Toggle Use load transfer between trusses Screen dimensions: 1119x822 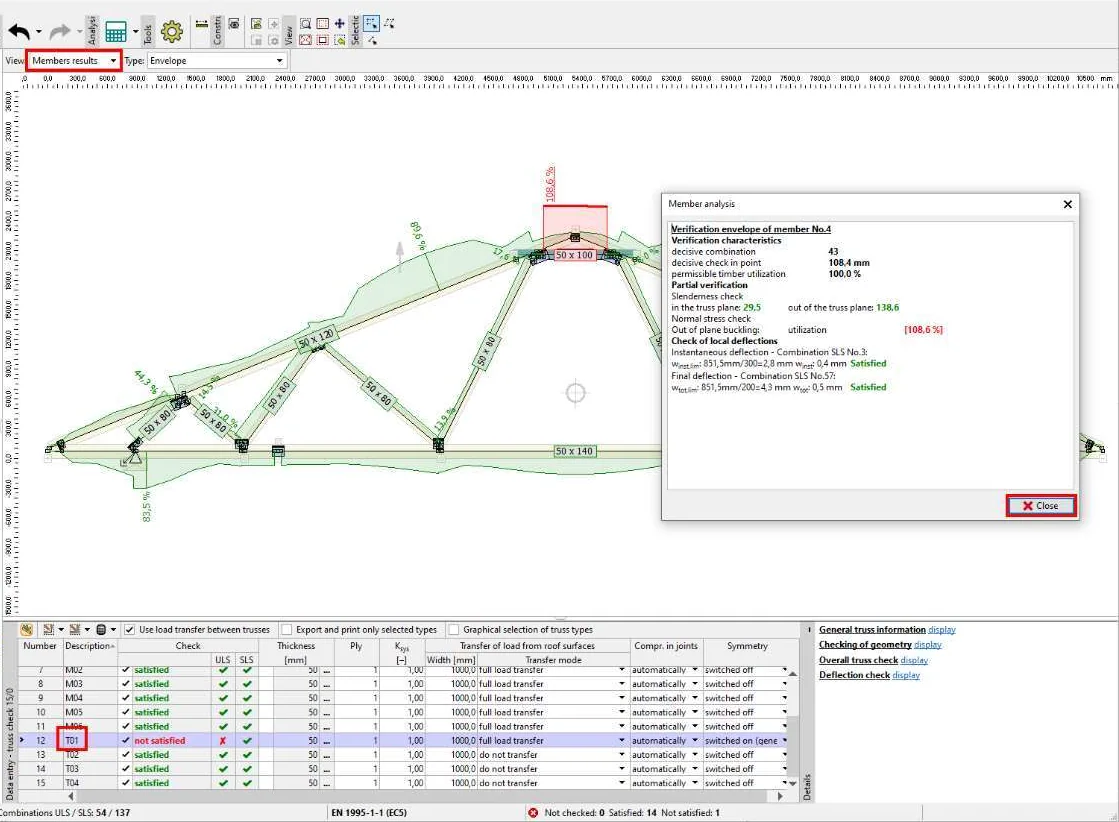(129, 629)
